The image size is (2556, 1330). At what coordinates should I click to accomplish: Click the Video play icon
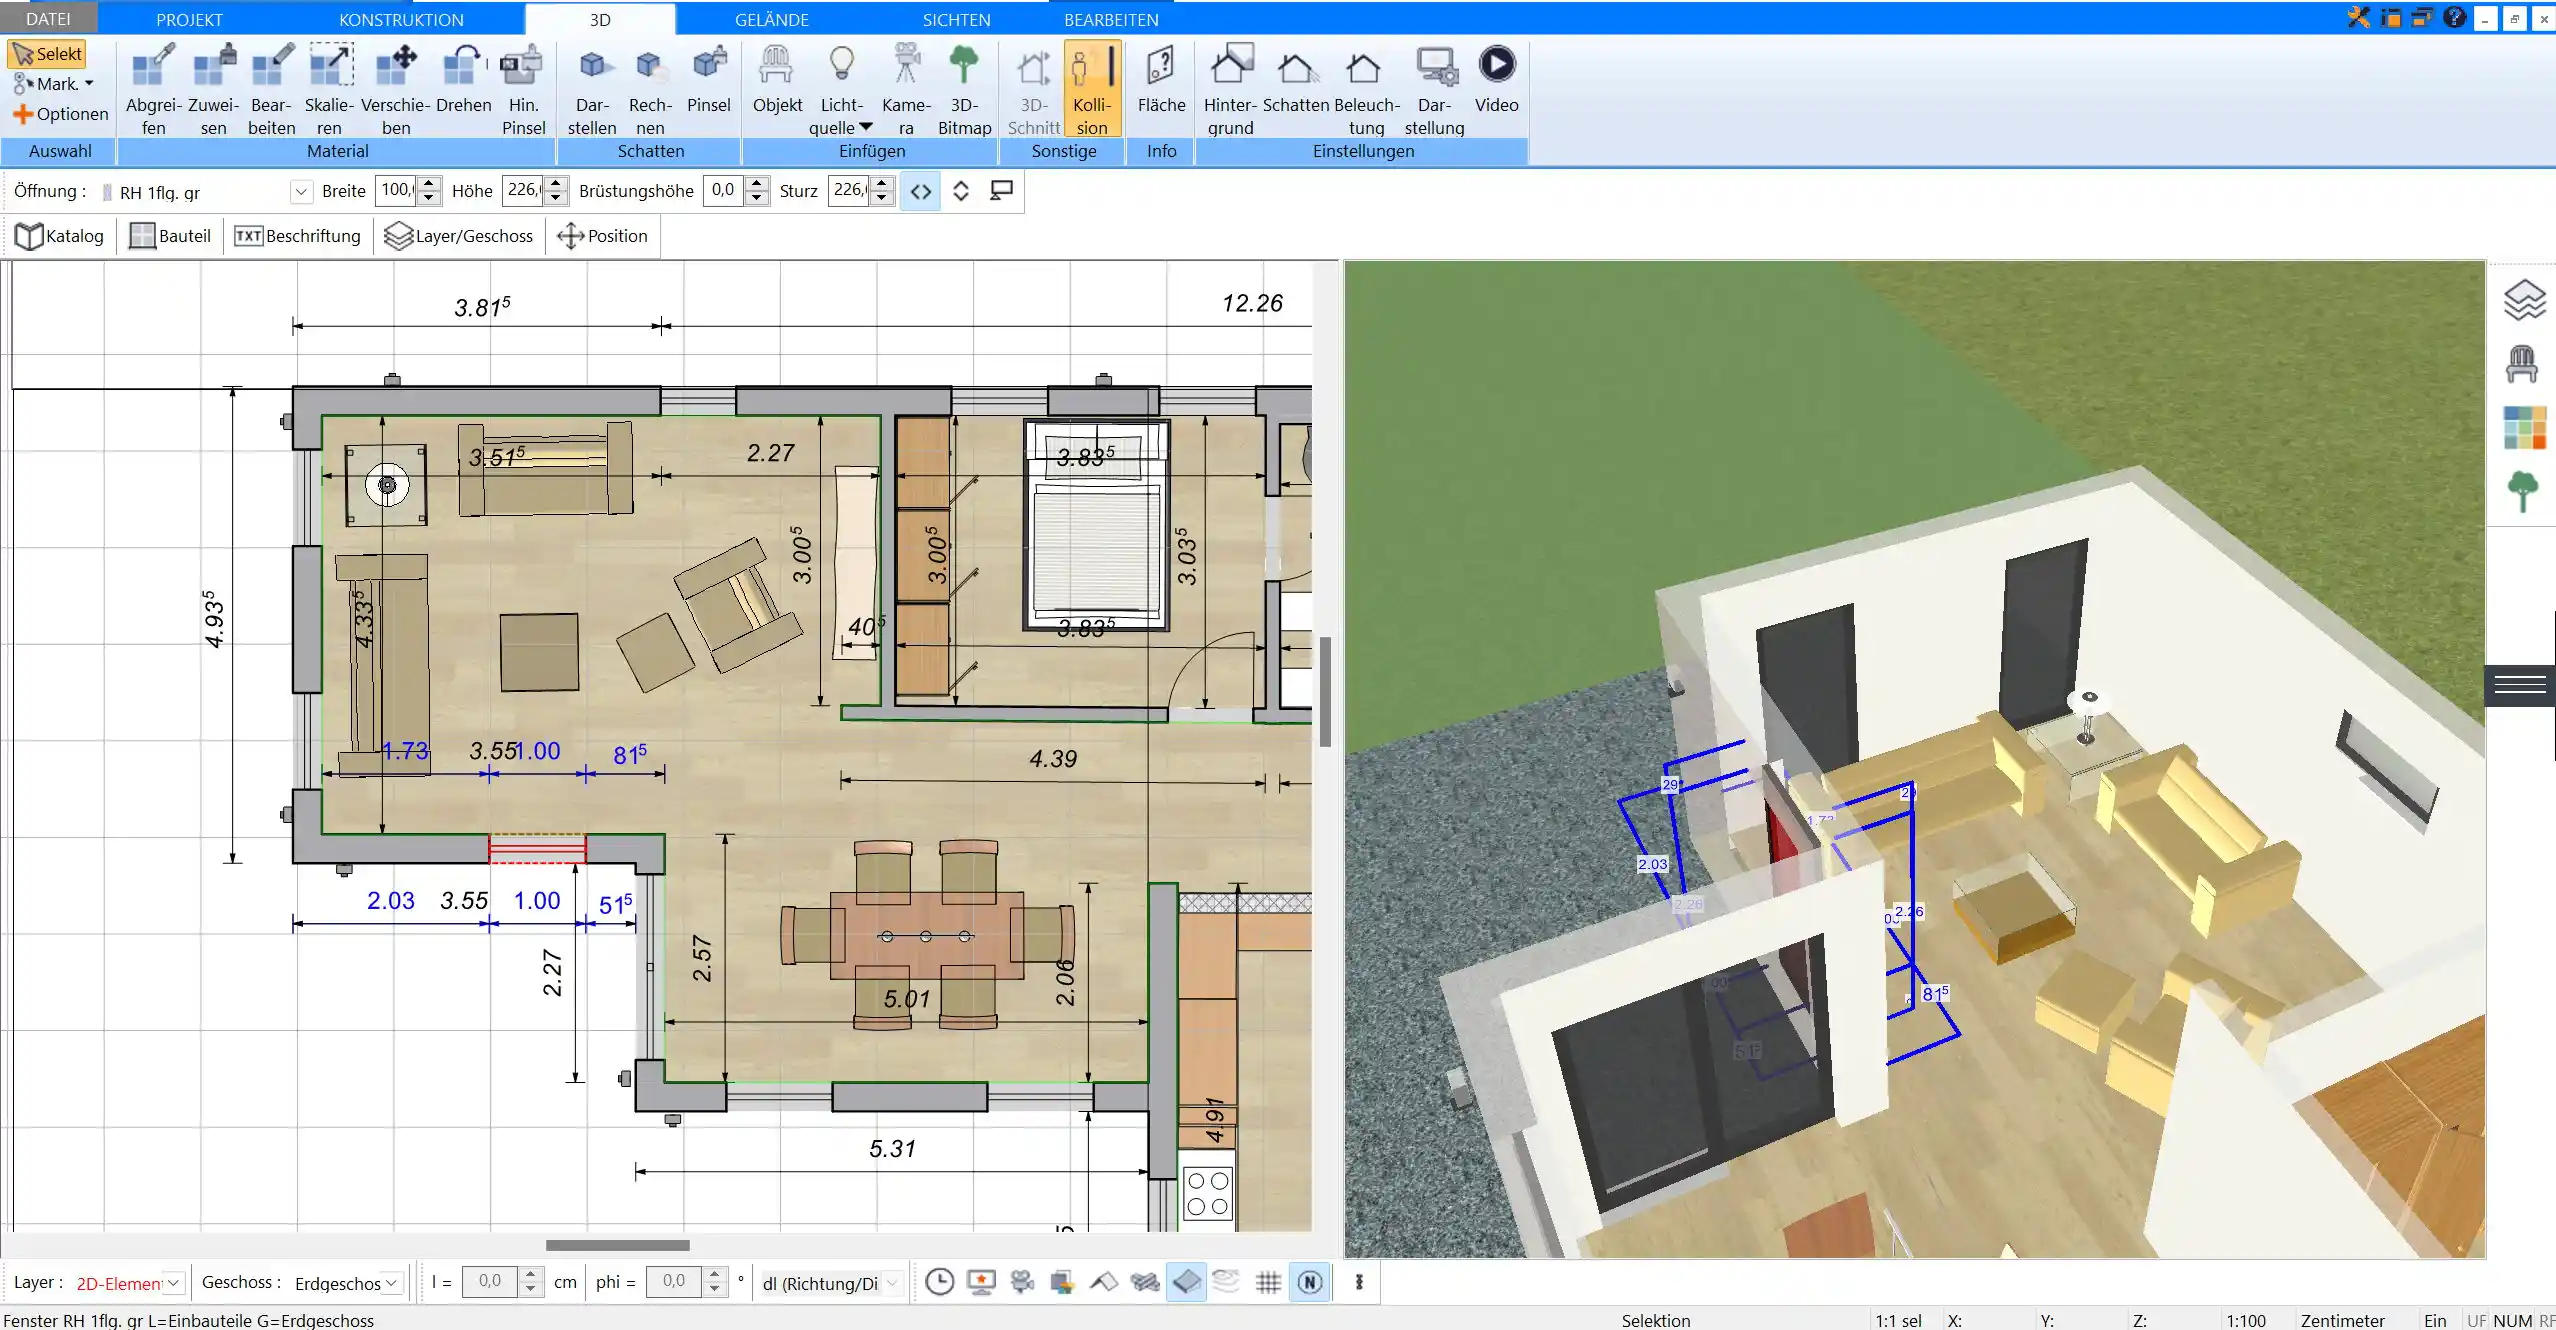click(1496, 66)
